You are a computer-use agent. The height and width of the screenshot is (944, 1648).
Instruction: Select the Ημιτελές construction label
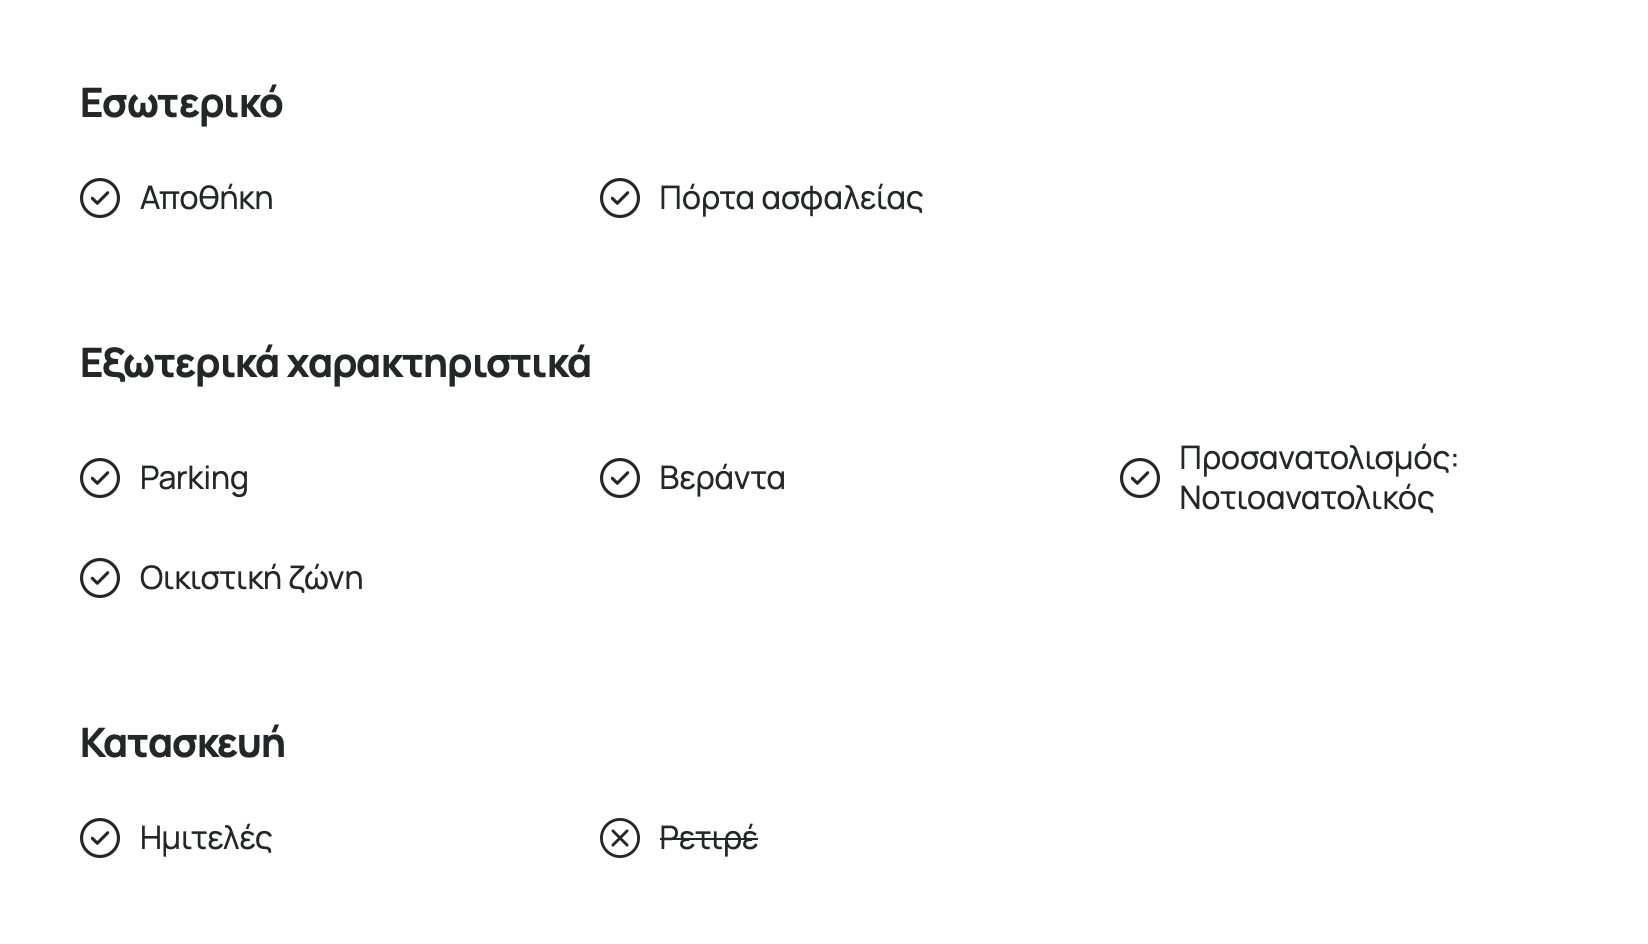pyautogui.click(x=206, y=838)
